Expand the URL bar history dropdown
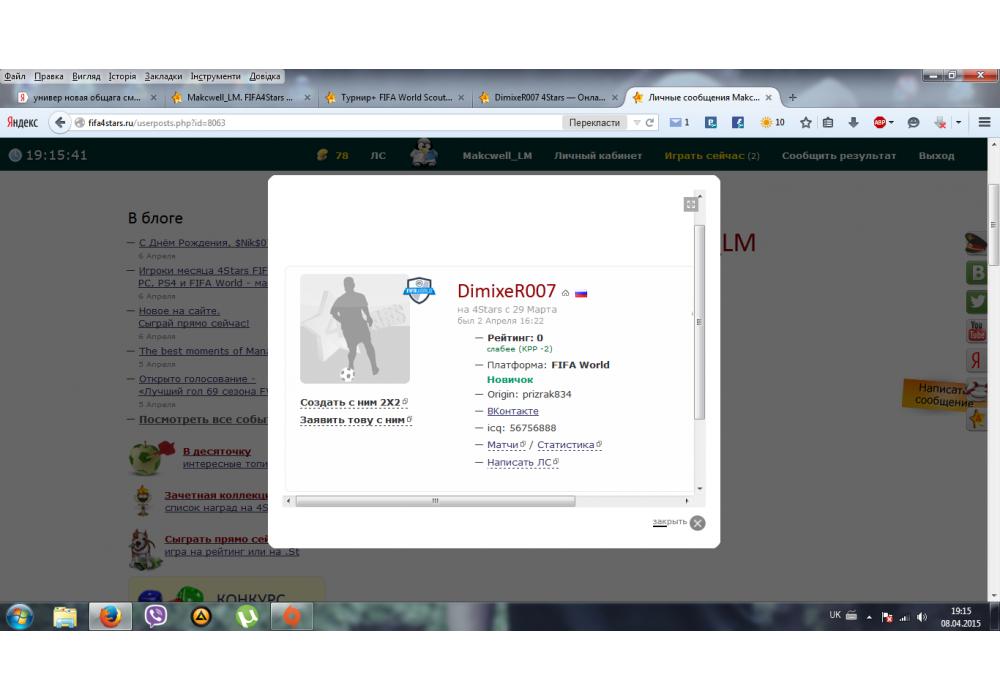 click(636, 122)
